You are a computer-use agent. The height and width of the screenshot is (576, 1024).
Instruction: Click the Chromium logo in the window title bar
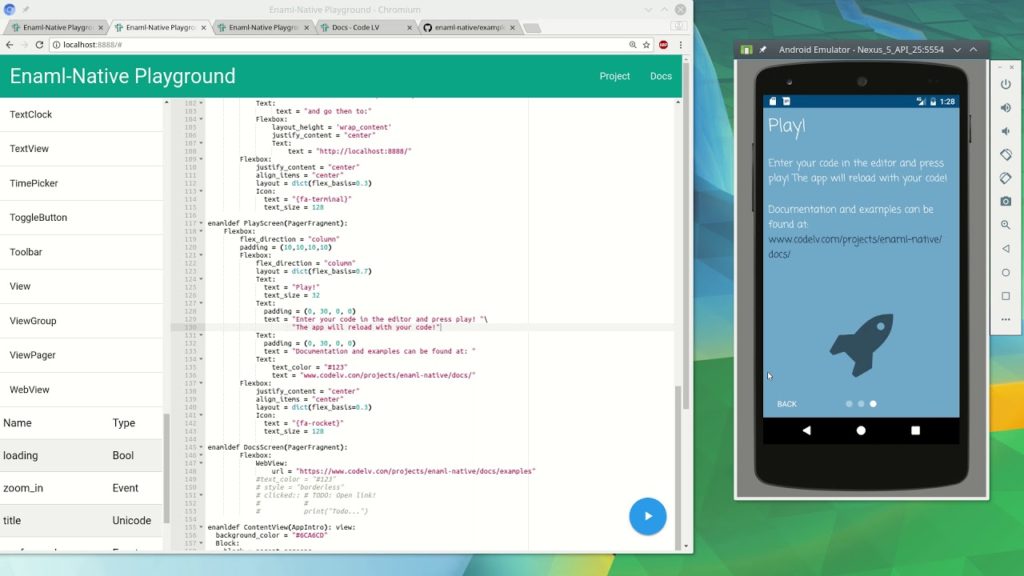[x=9, y=10]
